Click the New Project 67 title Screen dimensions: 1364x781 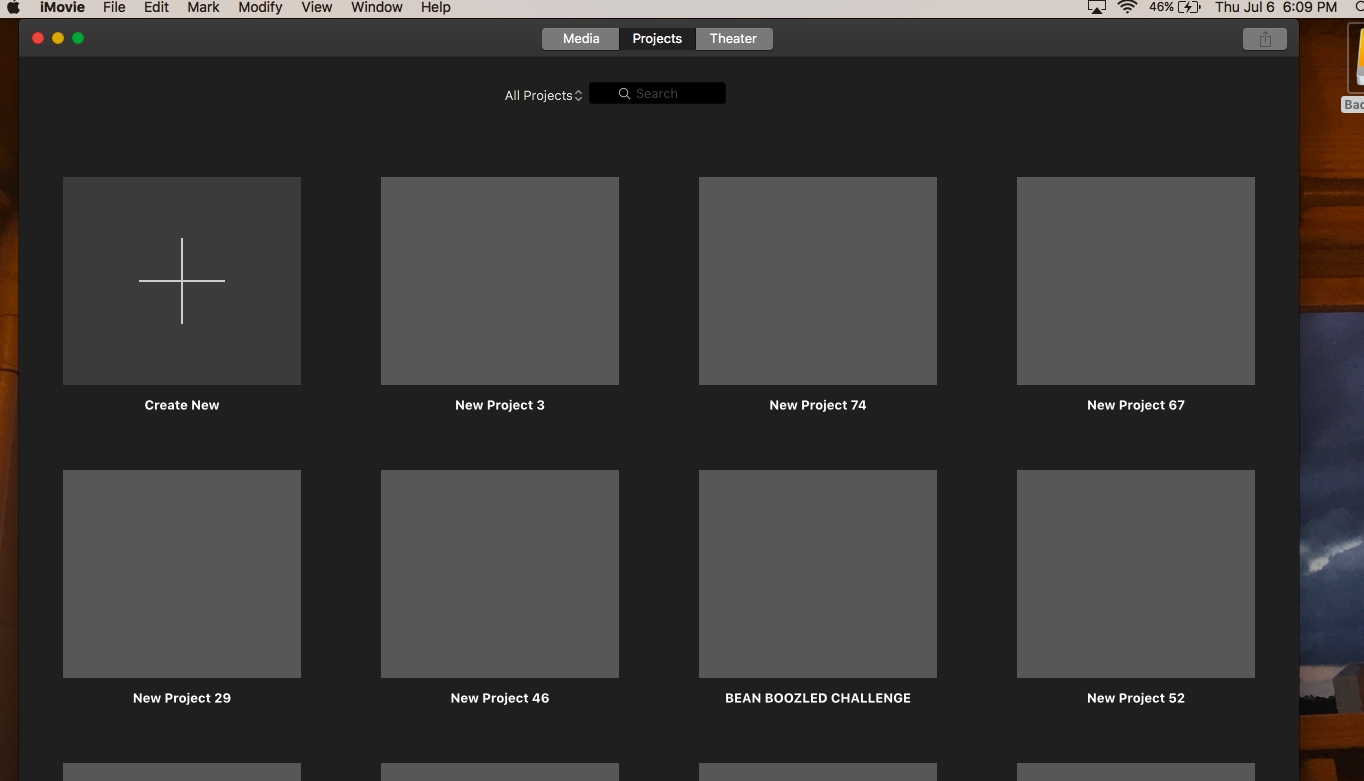[1136, 405]
